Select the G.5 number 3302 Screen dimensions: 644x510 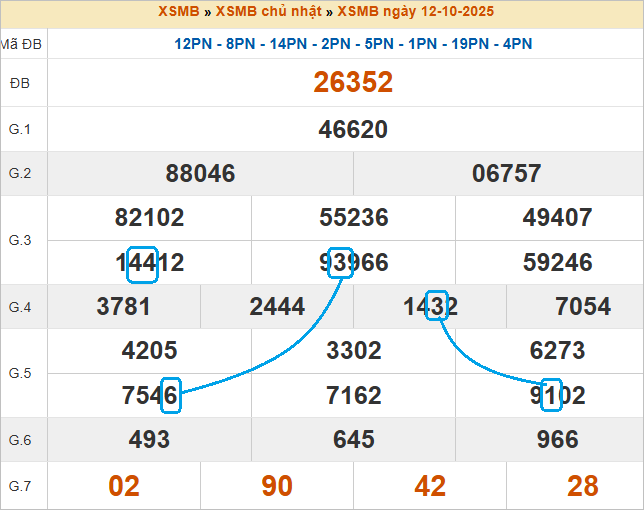click(353, 351)
